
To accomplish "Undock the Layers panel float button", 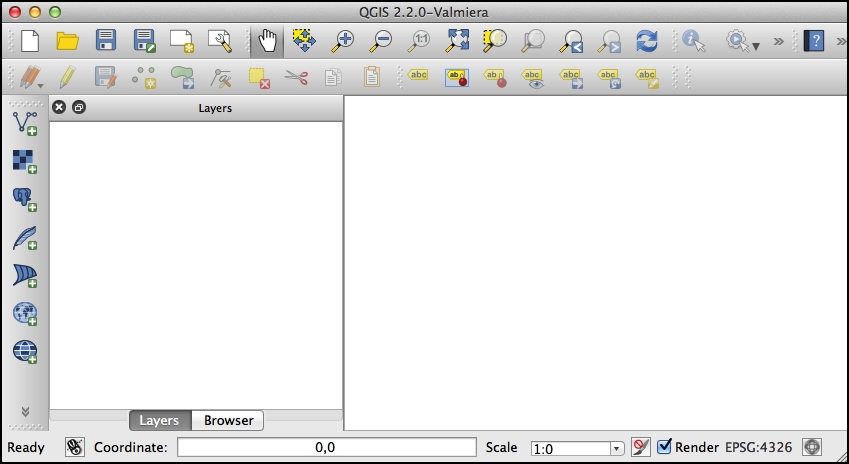I will click(x=79, y=107).
